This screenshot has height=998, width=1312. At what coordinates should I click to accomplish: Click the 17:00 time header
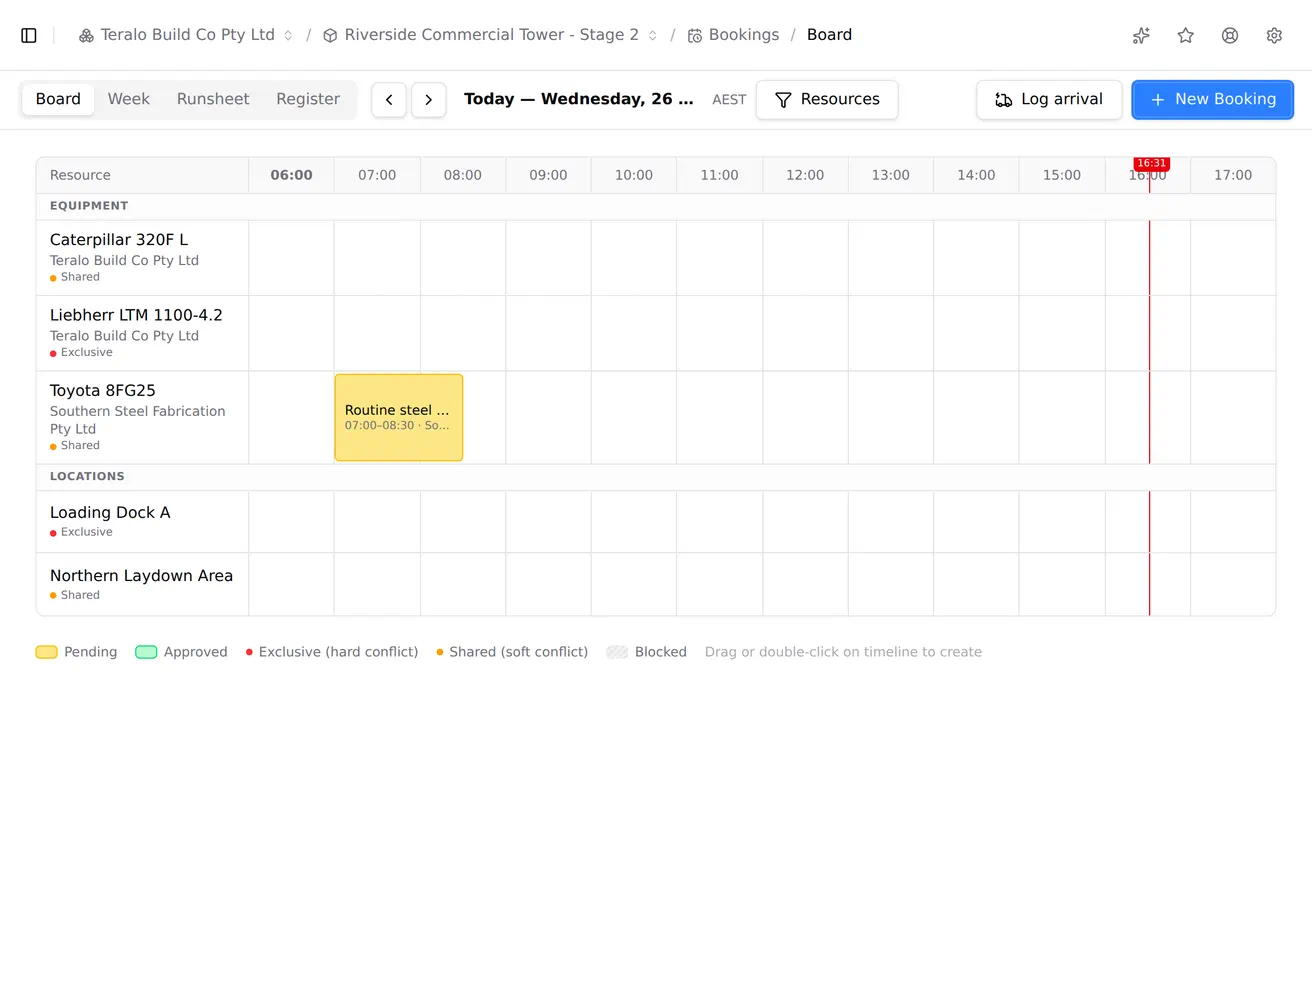[1233, 175]
